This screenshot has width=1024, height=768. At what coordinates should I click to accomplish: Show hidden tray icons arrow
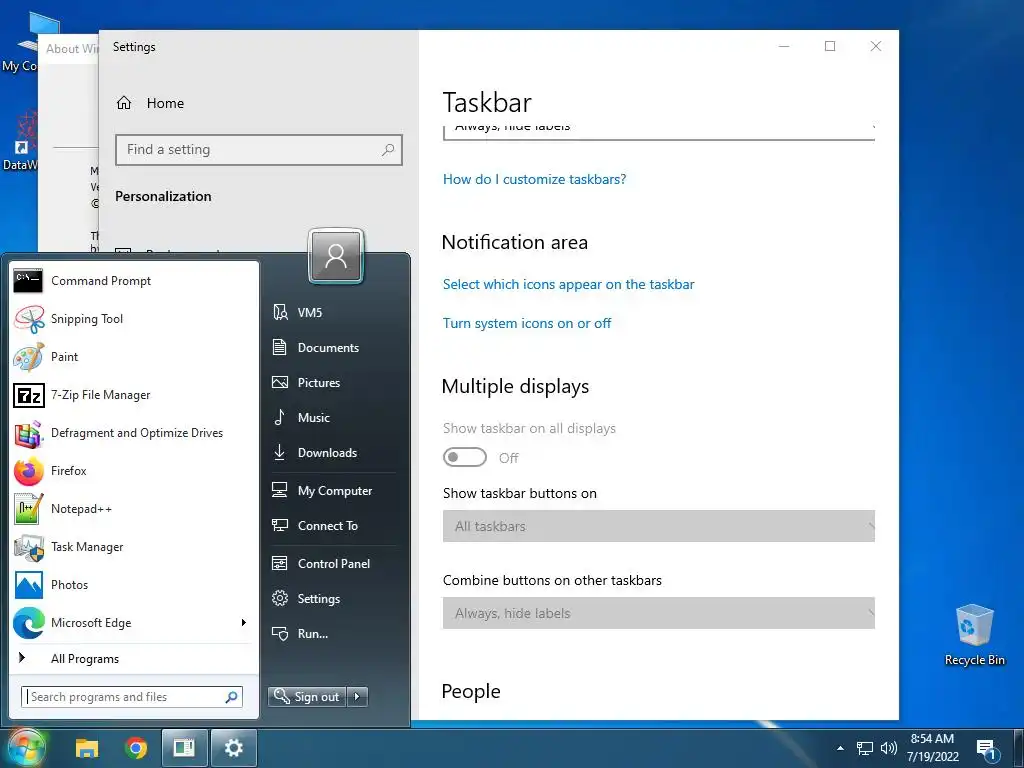click(x=840, y=748)
